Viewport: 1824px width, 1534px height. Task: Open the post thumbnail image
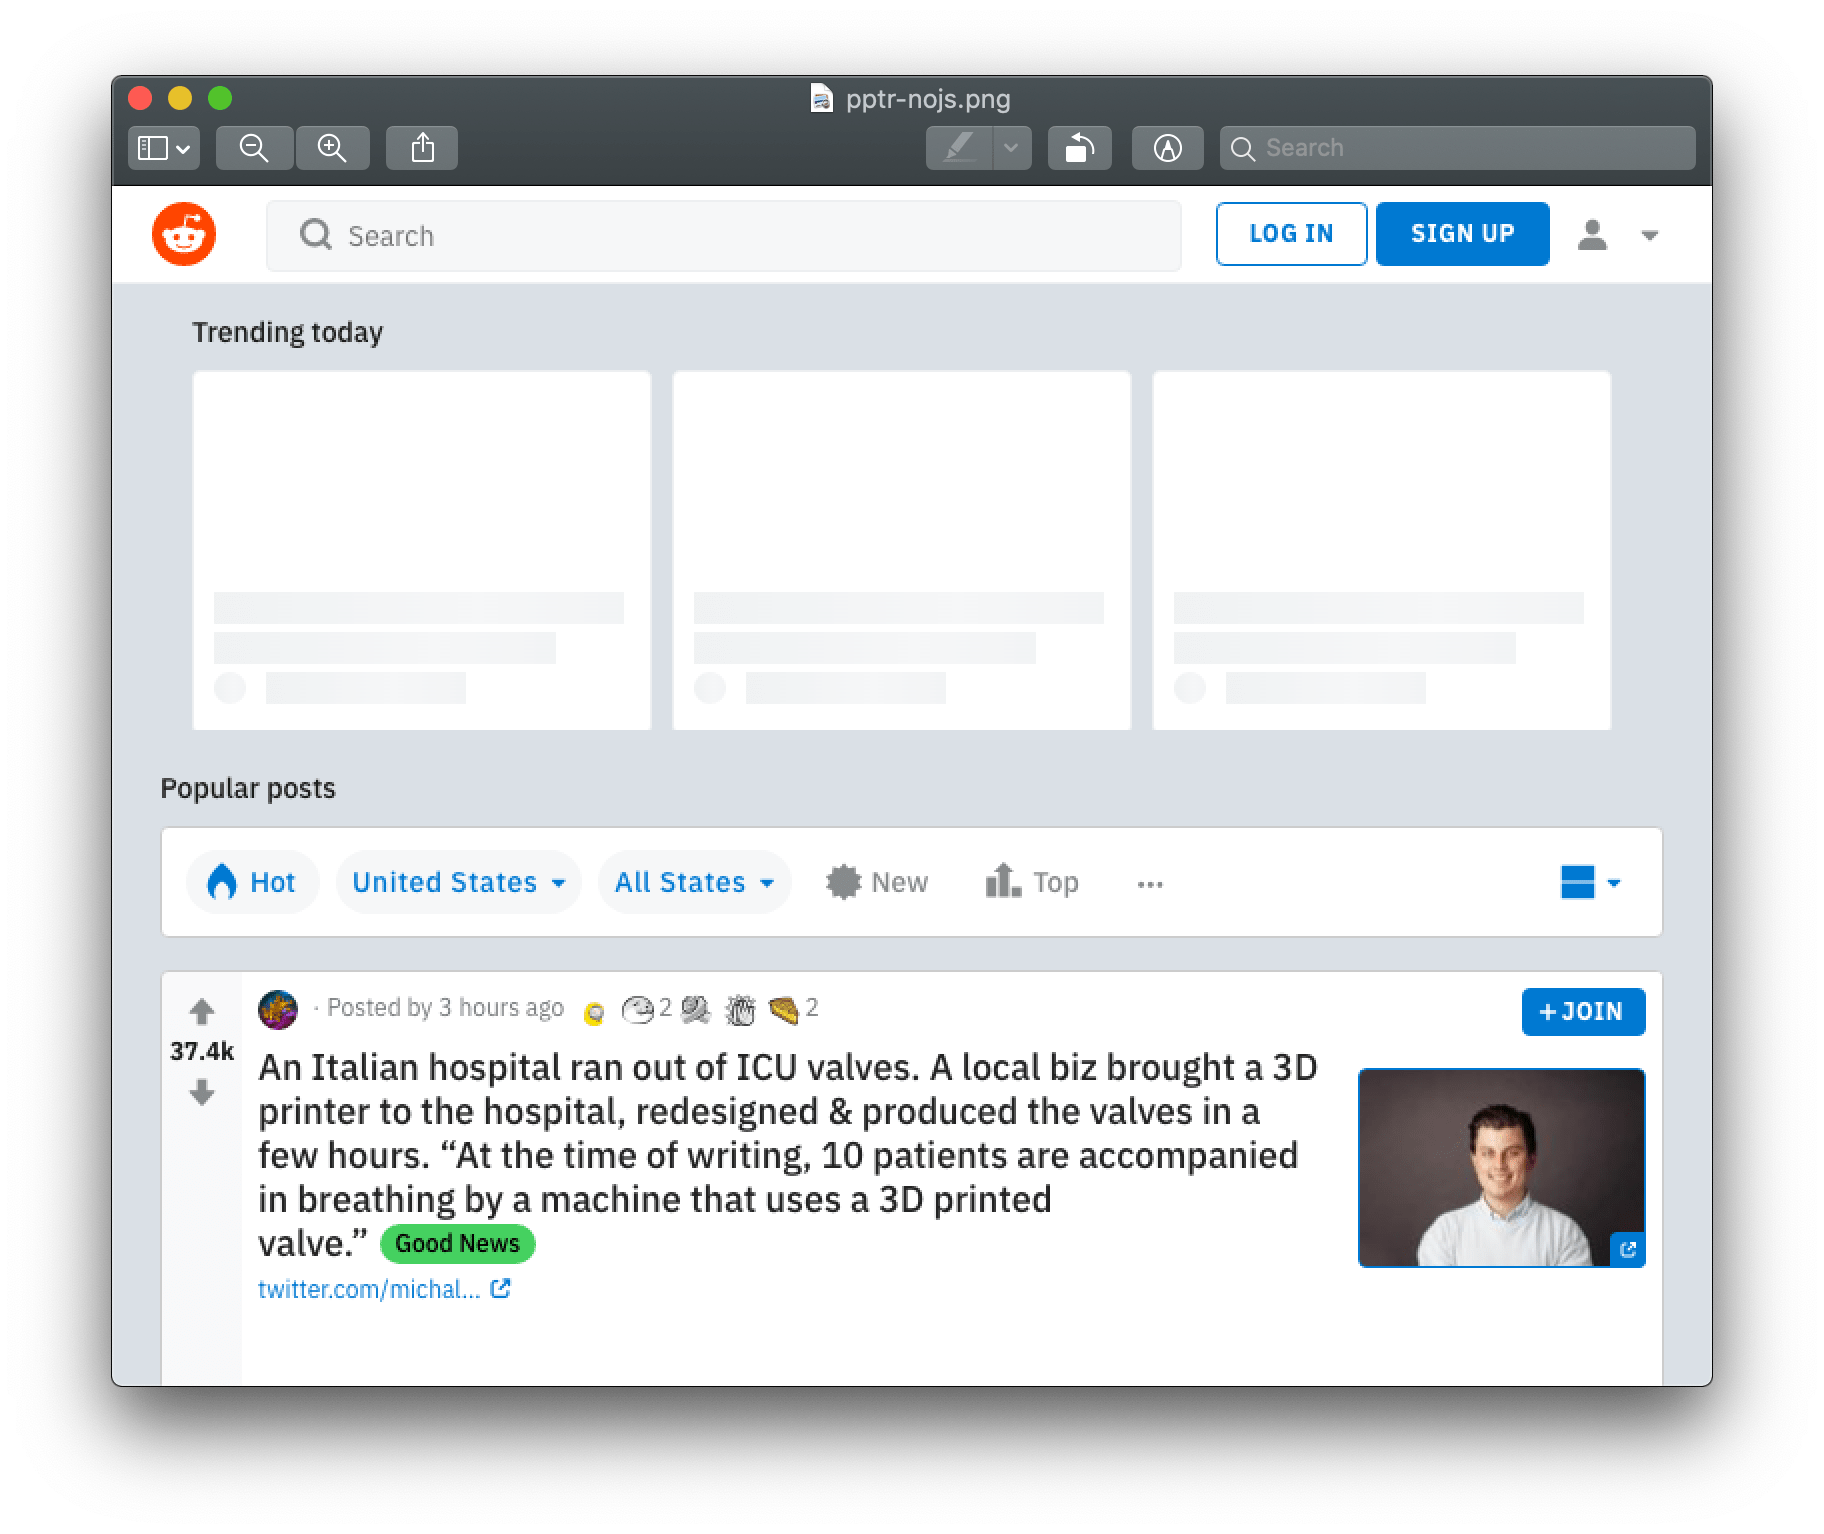coord(1501,1167)
